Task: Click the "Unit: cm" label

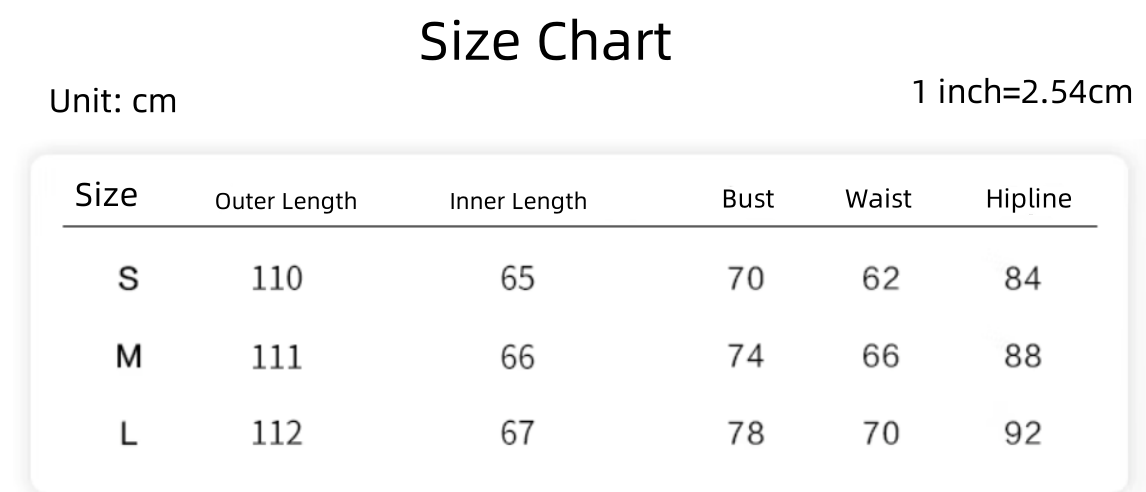Action: 113,101
